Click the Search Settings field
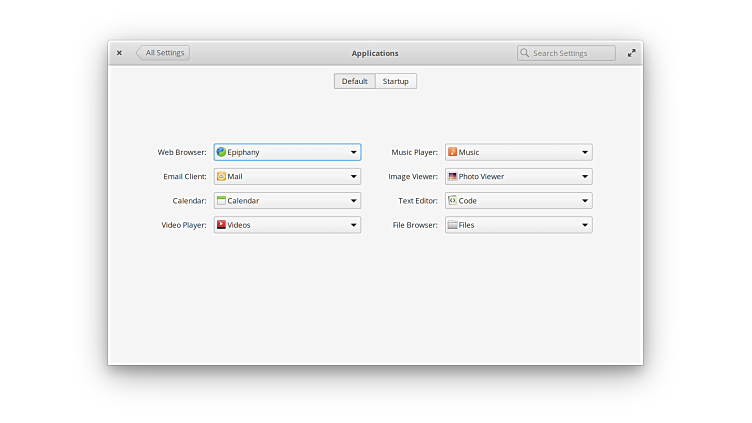The height and width of the screenshot is (423, 752). (x=572, y=53)
